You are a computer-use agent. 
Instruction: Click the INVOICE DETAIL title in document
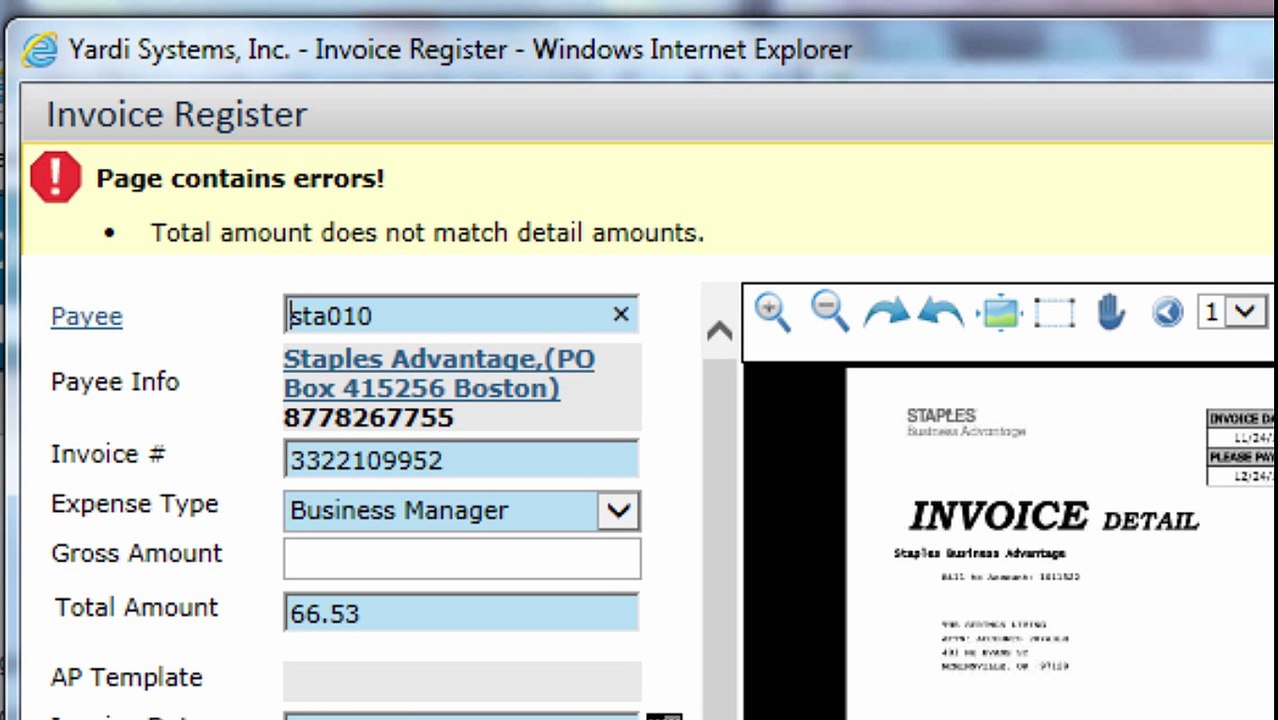[x=1053, y=517]
